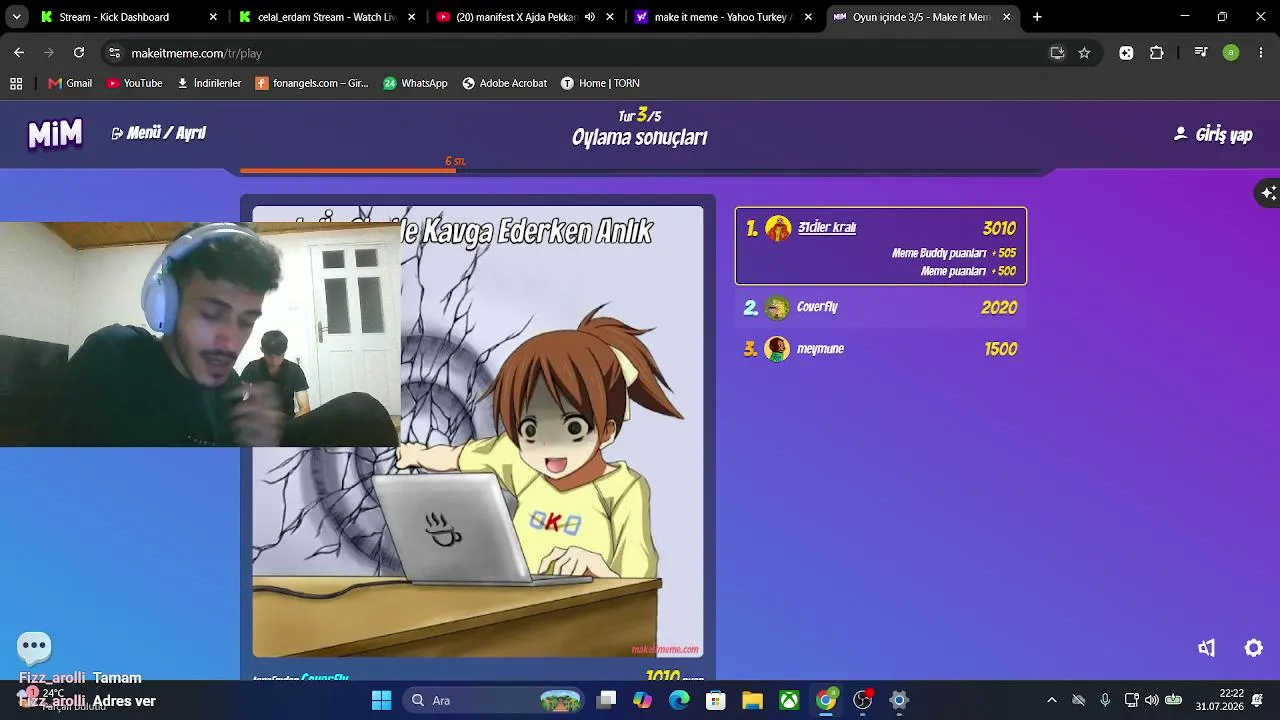Image resolution: width=1280 pixels, height=720 pixels.
Task: Click score 3010 in leaderboard
Action: pyautogui.click(x=999, y=229)
